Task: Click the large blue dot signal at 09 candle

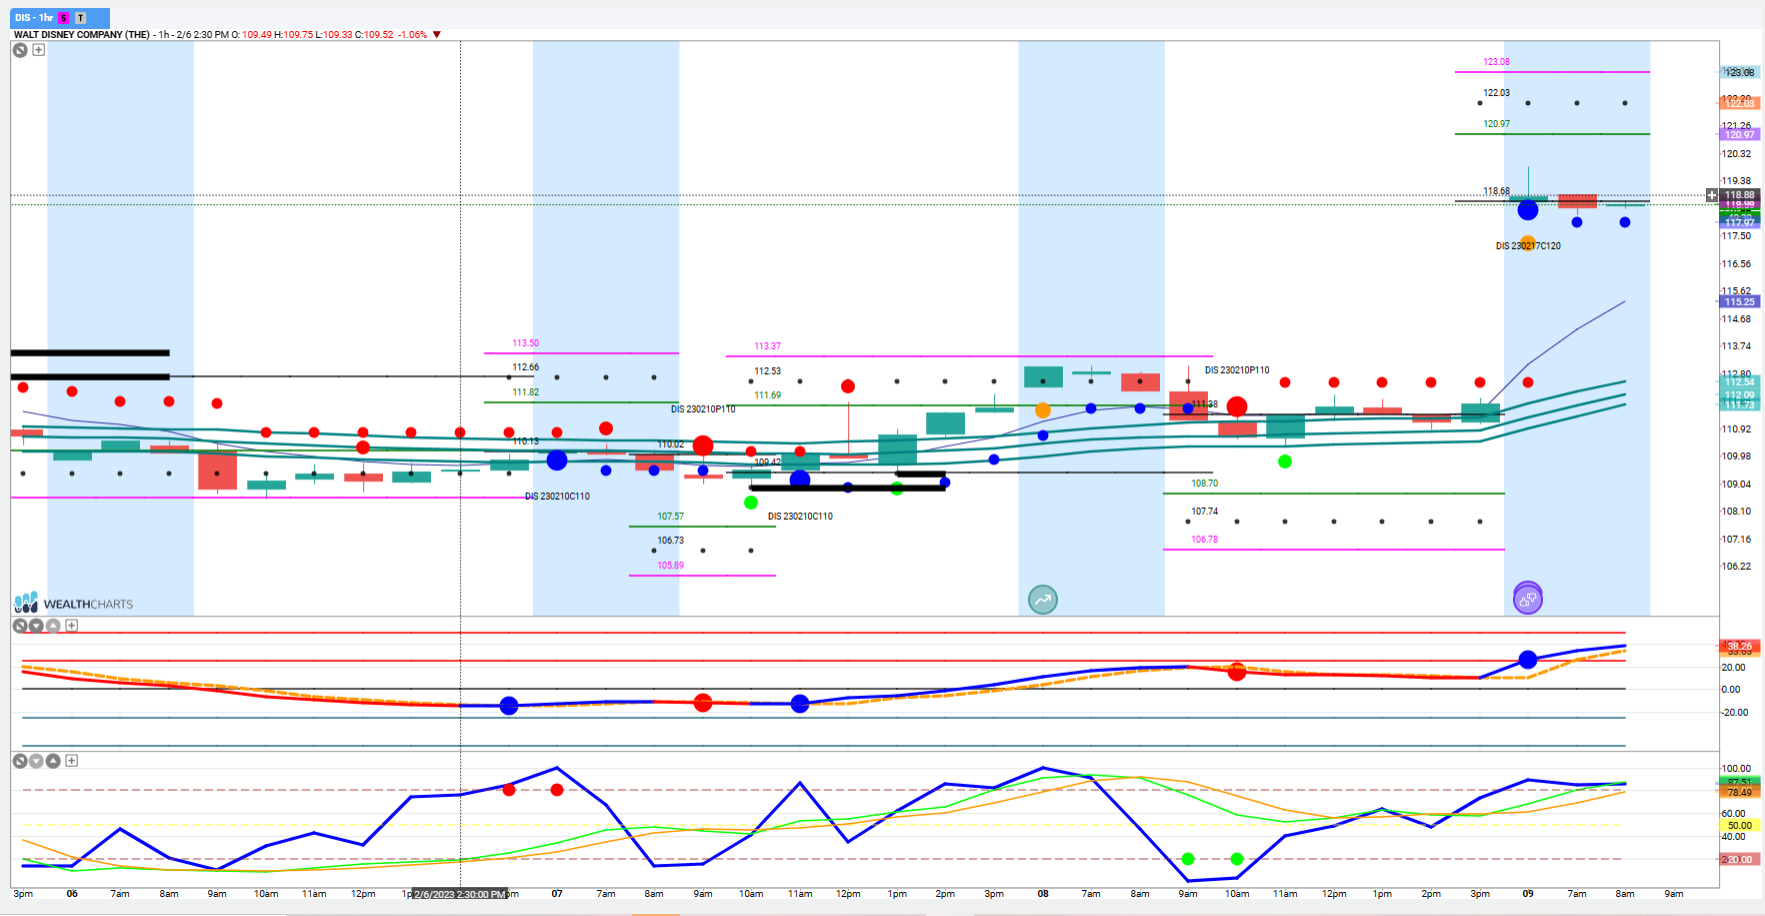Action: 1528,210
